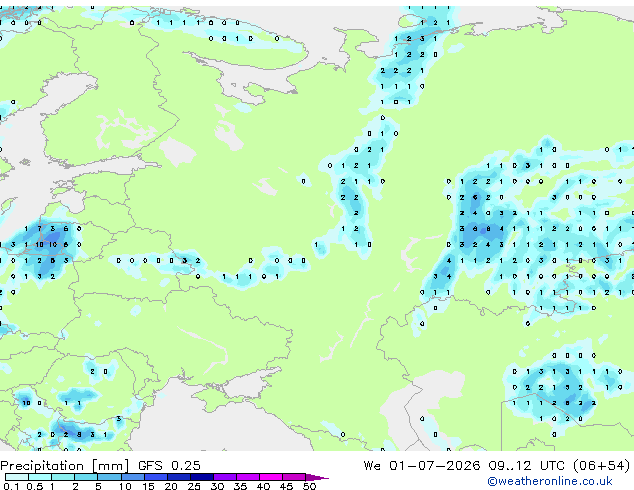The image size is (634, 490).
Task: Select the 2–5 mm legend swatch
Action: tap(86, 477)
